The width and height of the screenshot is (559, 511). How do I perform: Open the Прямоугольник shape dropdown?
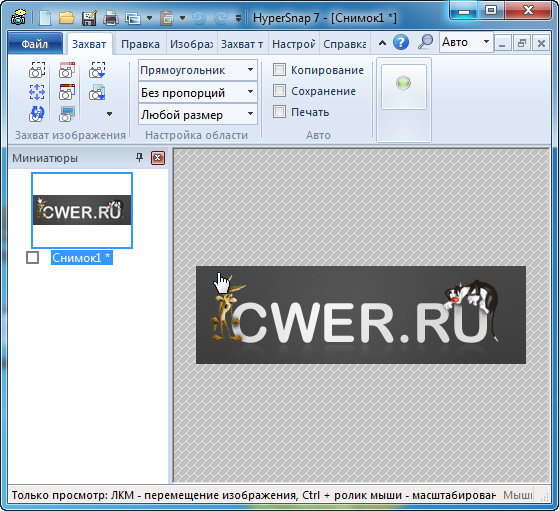pyautogui.click(x=198, y=70)
